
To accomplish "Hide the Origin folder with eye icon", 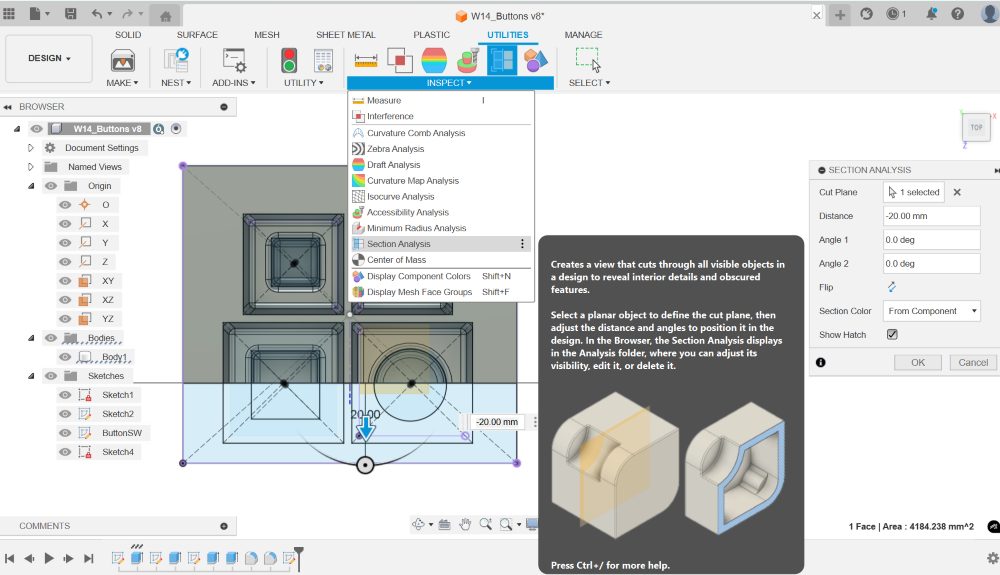I will coord(50,186).
